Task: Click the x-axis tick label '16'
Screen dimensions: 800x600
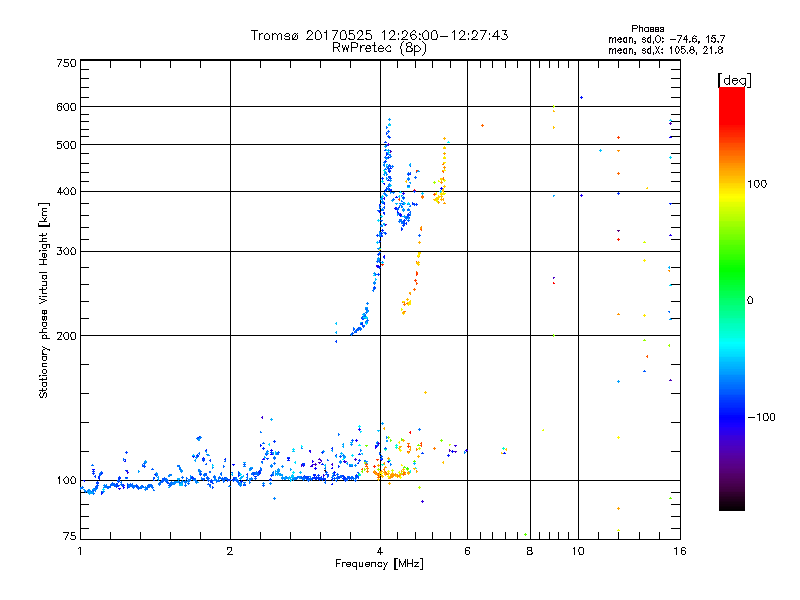Action: point(680,551)
